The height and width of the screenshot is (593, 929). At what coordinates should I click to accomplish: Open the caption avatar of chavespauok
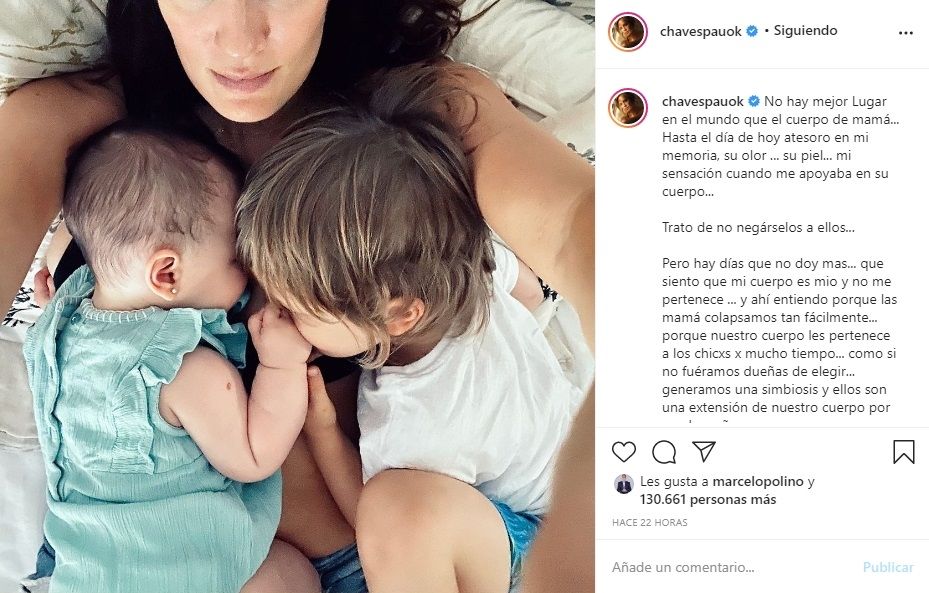tap(627, 108)
